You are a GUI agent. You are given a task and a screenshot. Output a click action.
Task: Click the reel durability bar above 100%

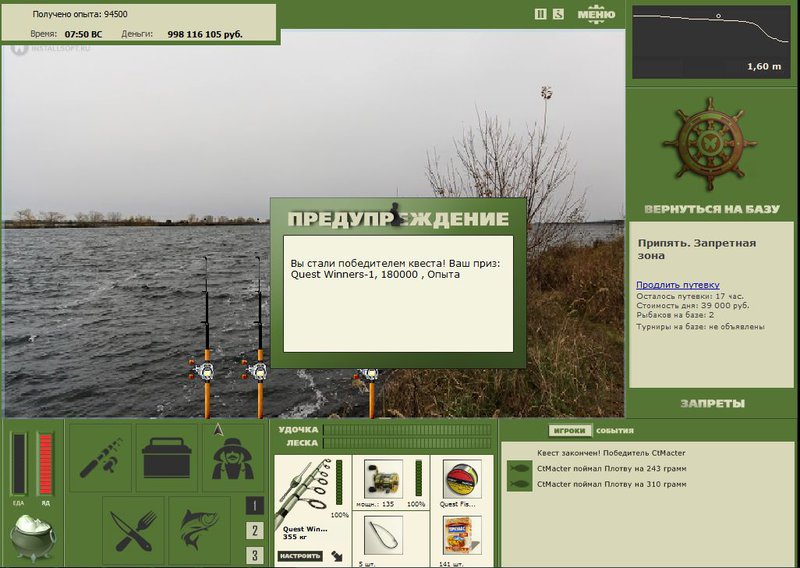[x=419, y=478]
